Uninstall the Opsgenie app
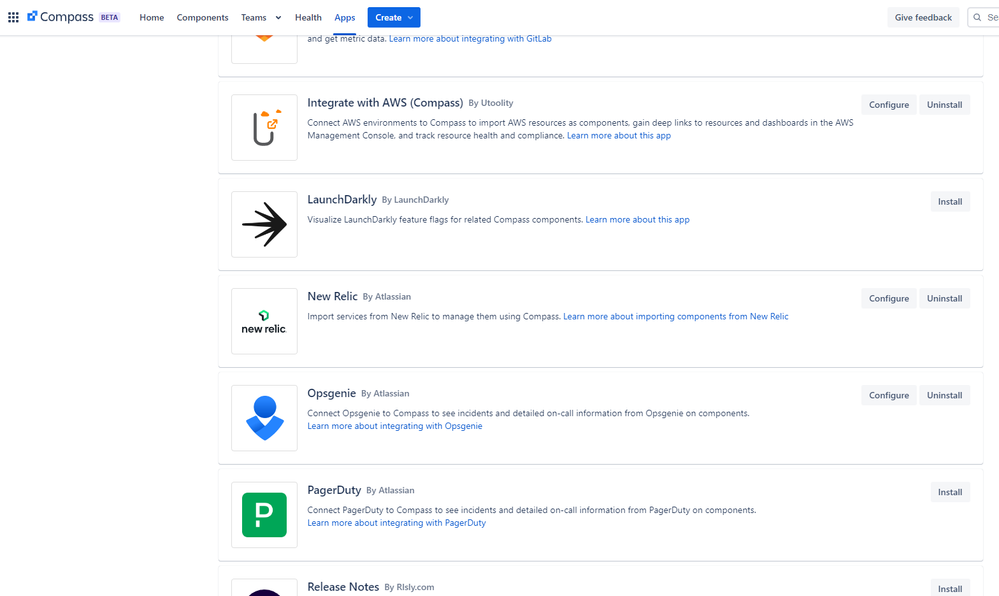This screenshot has width=999, height=596. pyautogui.click(x=943, y=395)
